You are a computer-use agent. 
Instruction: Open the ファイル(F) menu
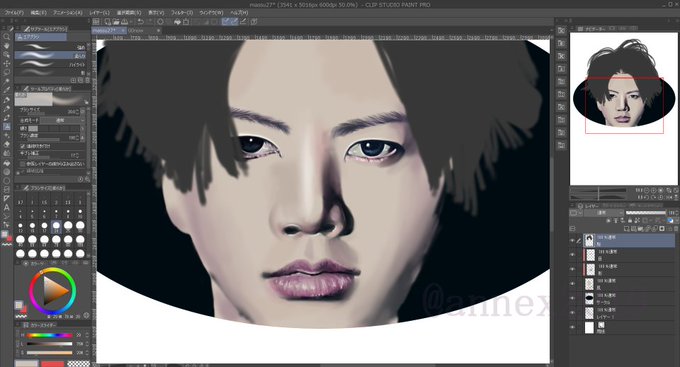[x=14, y=13]
